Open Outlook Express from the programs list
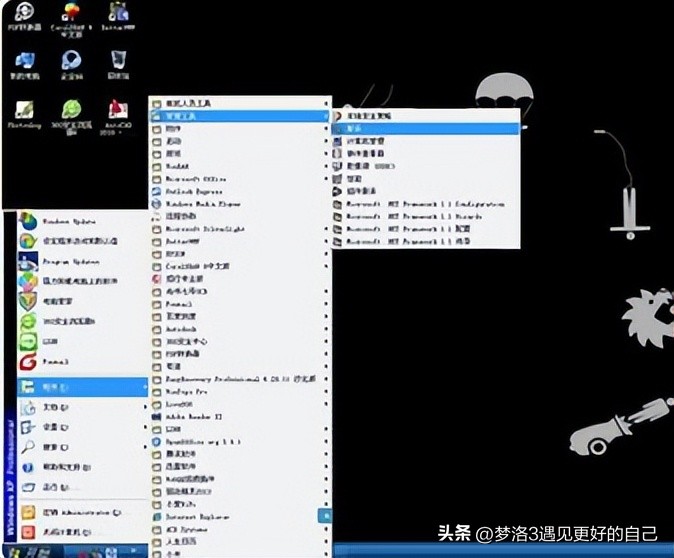This screenshot has width=674, height=558. tap(241, 191)
